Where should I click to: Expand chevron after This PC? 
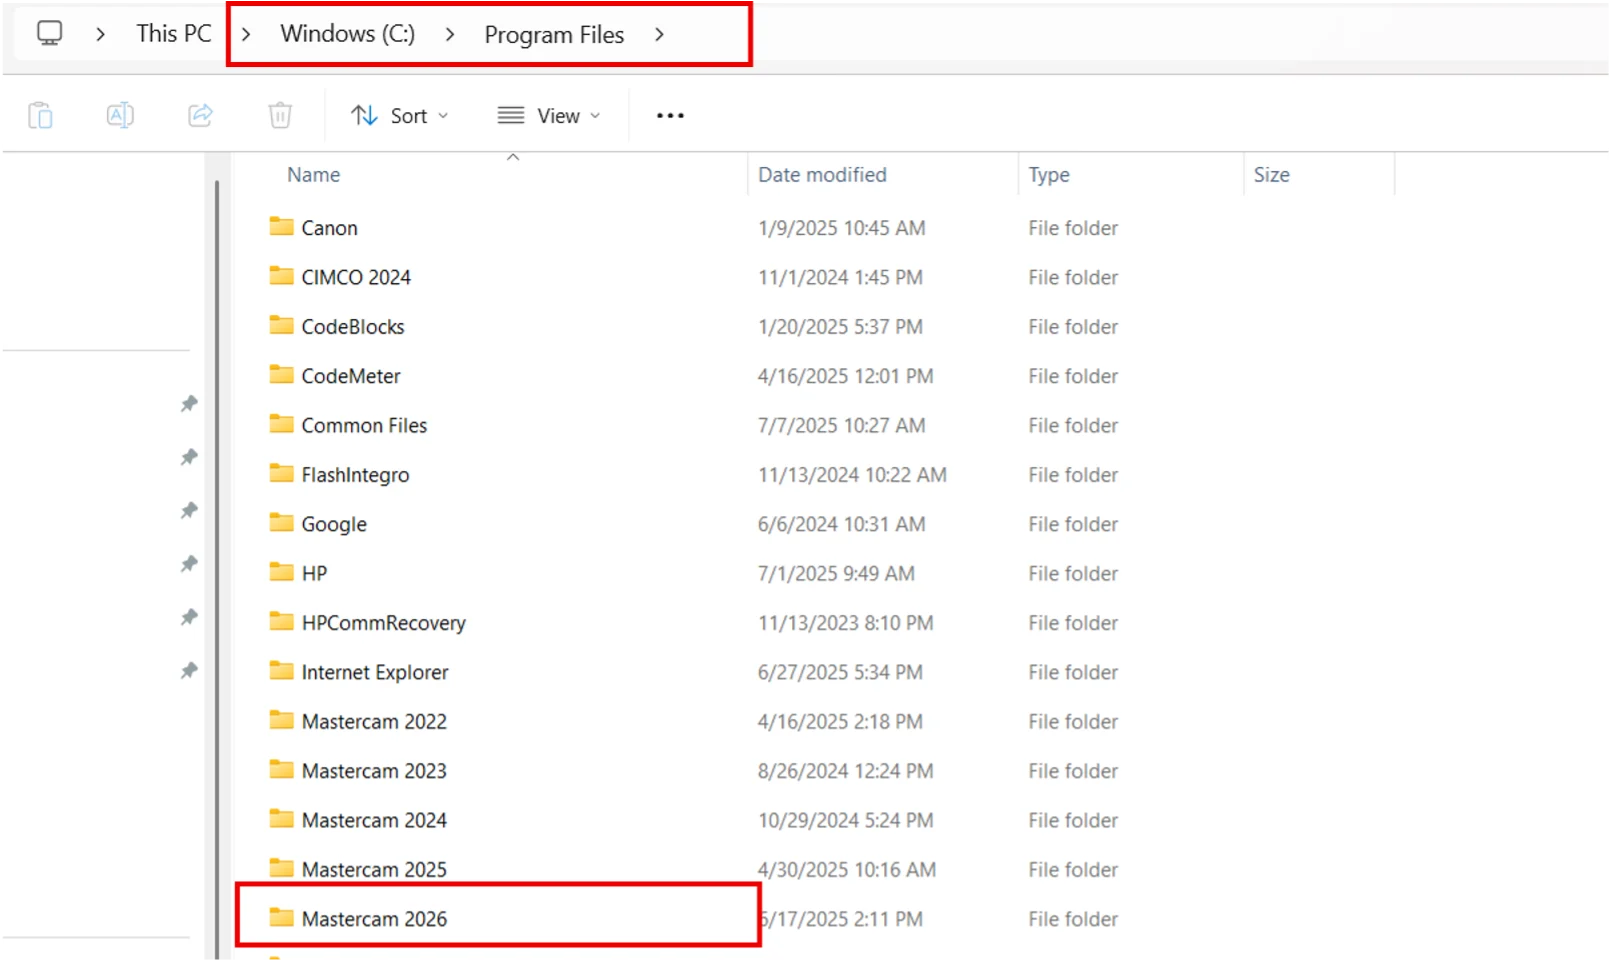click(x=245, y=34)
